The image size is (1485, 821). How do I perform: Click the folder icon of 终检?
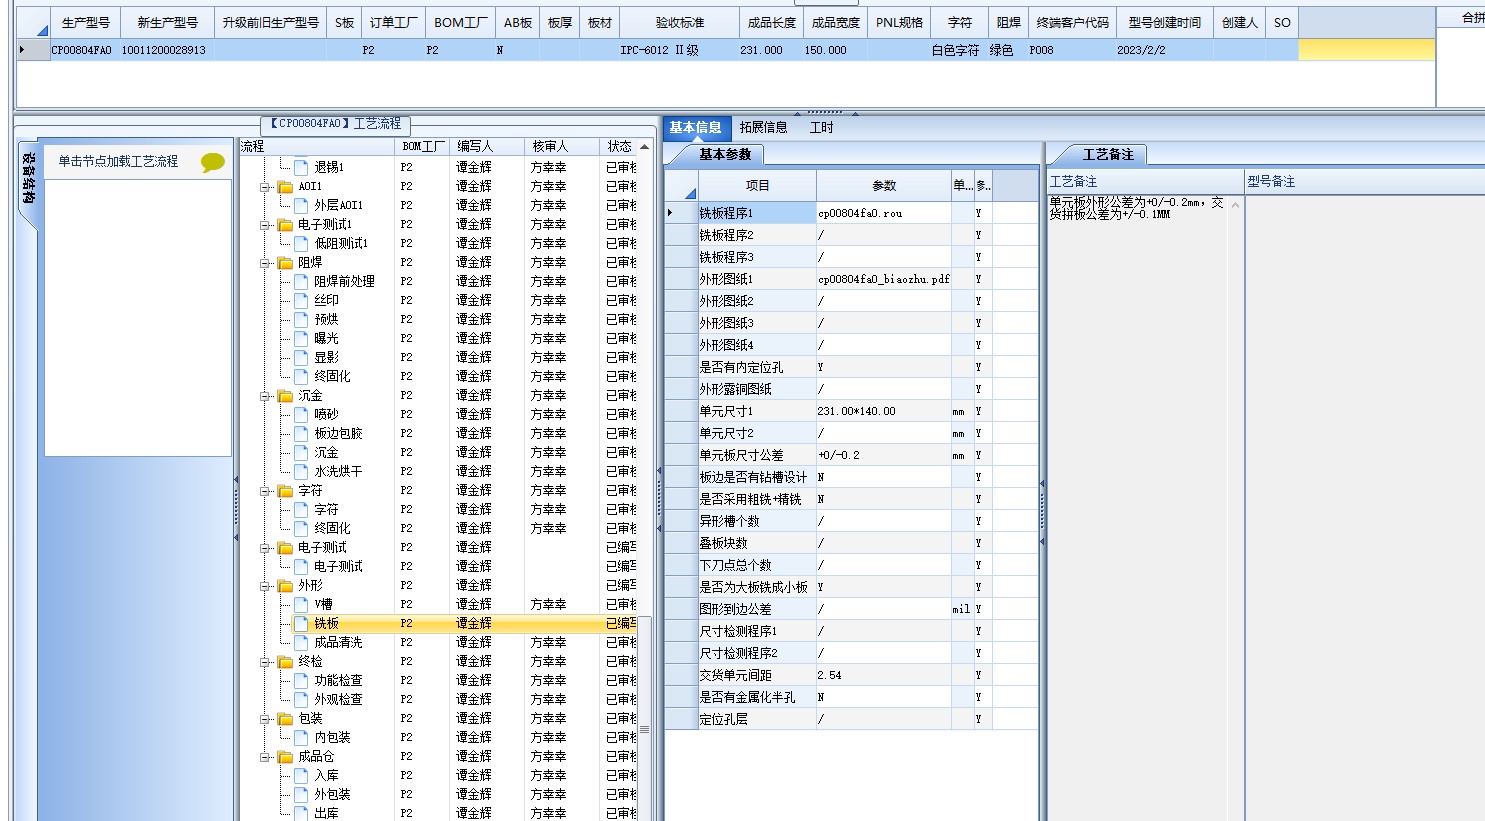coord(285,661)
